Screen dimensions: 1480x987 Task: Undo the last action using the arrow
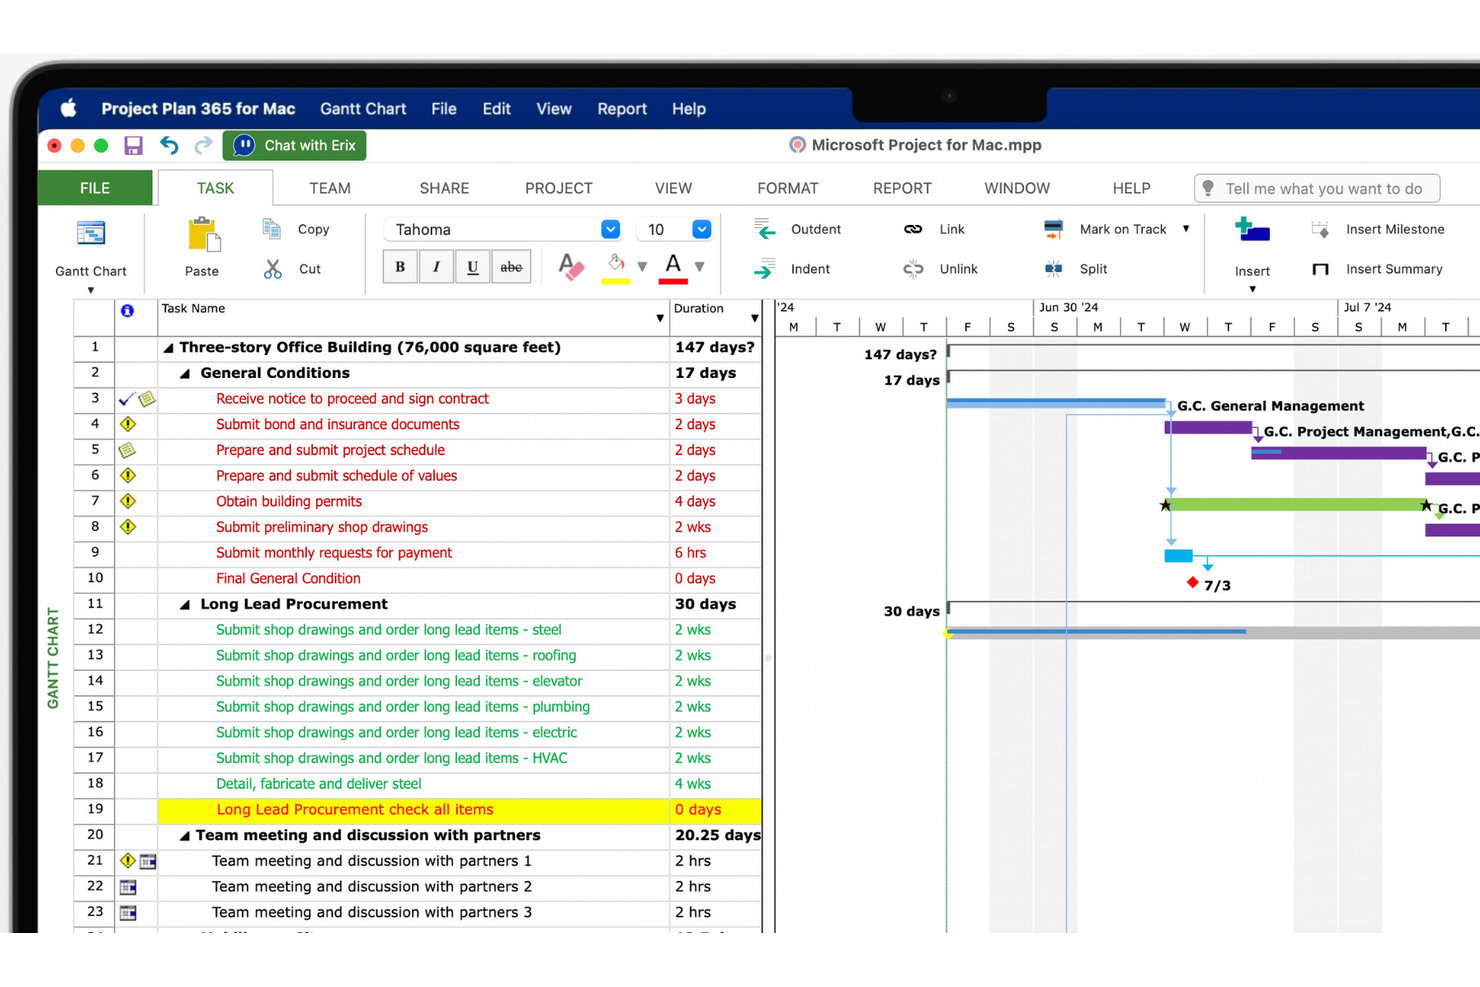point(169,146)
